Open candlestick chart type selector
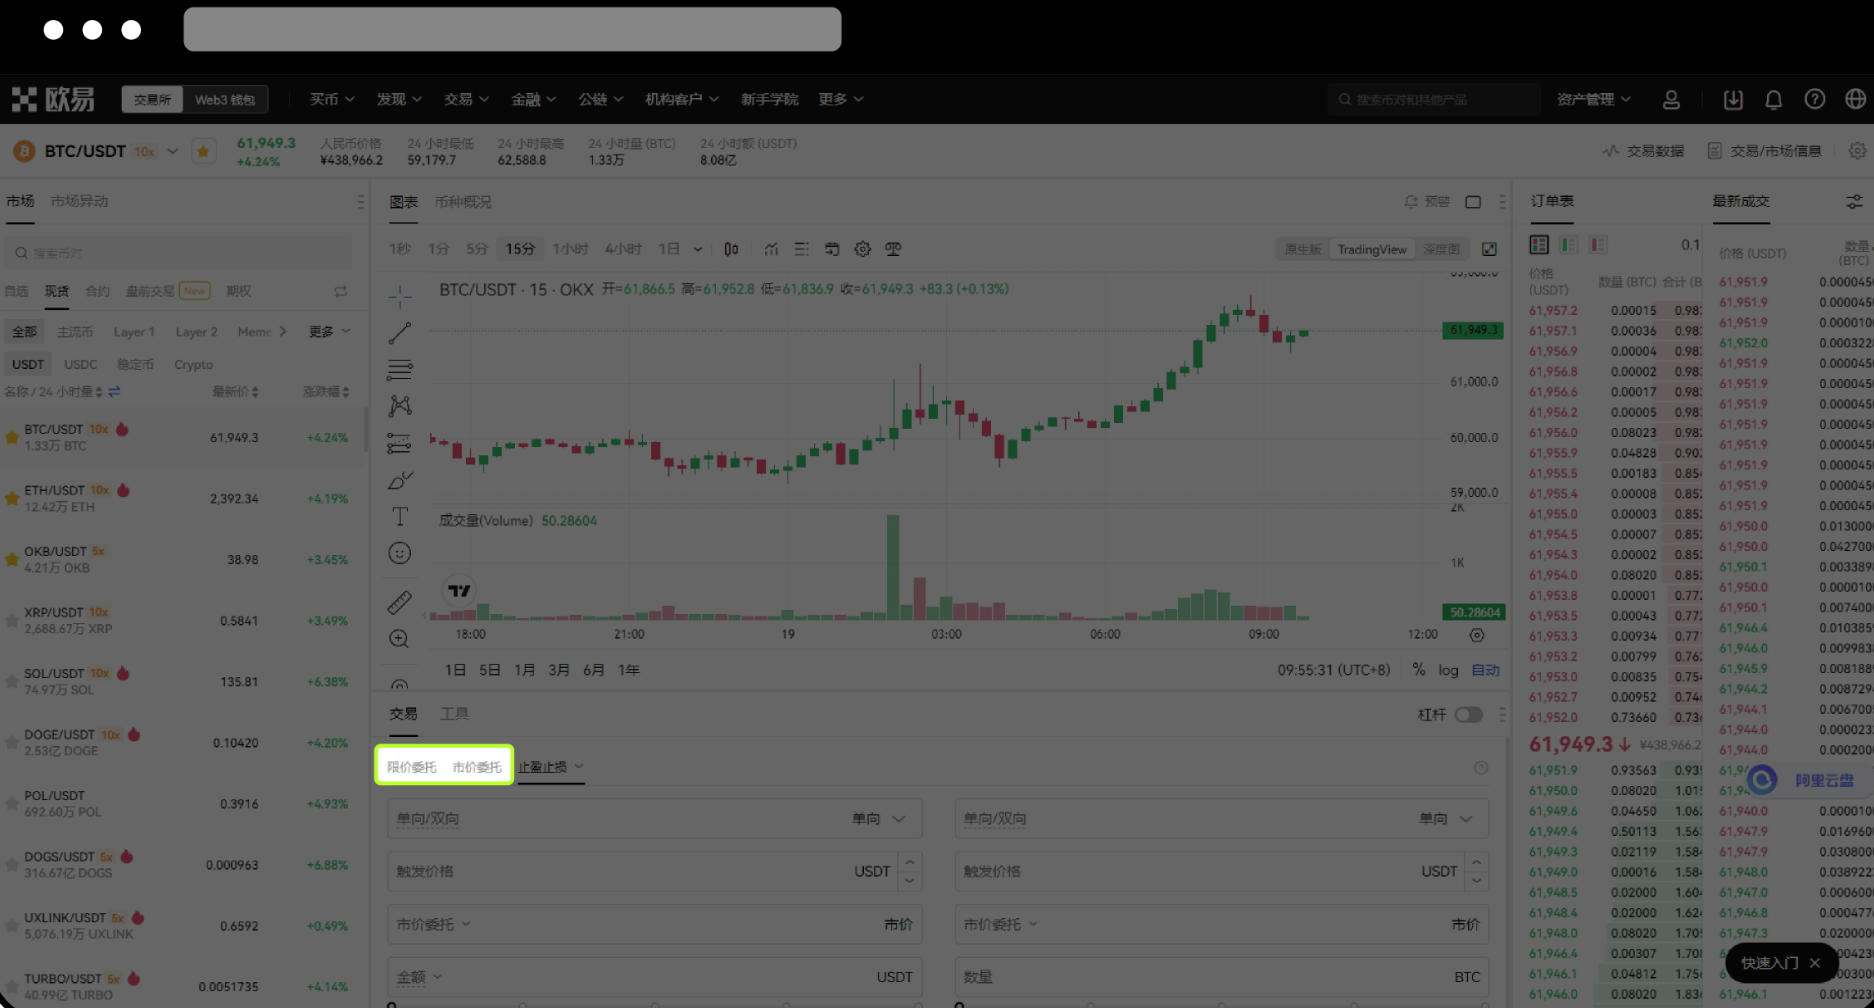The width and height of the screenshot is (1874, 1008). (731, 249)
